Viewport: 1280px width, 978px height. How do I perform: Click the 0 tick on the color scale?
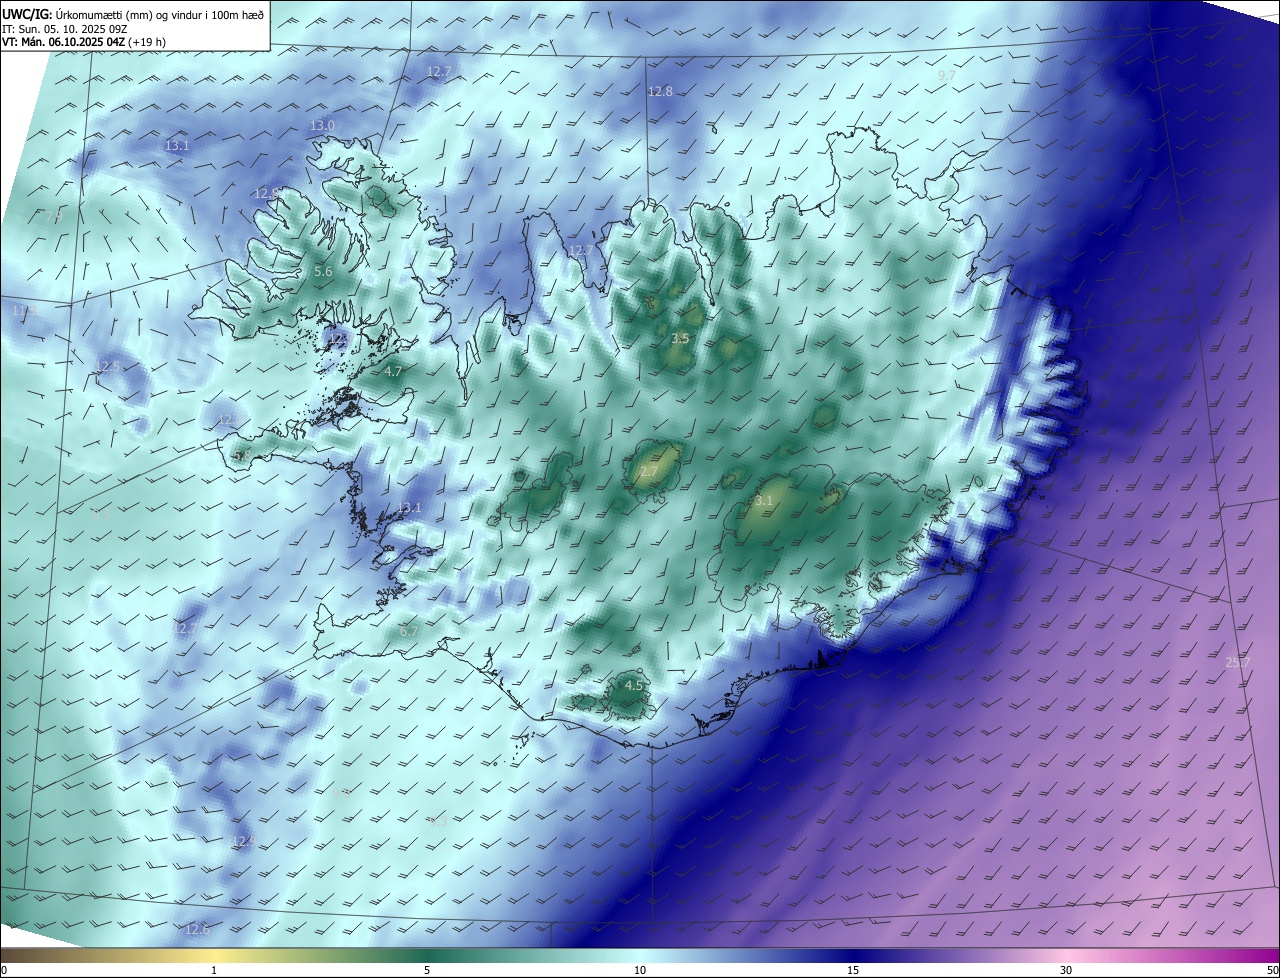pyautogui.click(x=4, y=970)
